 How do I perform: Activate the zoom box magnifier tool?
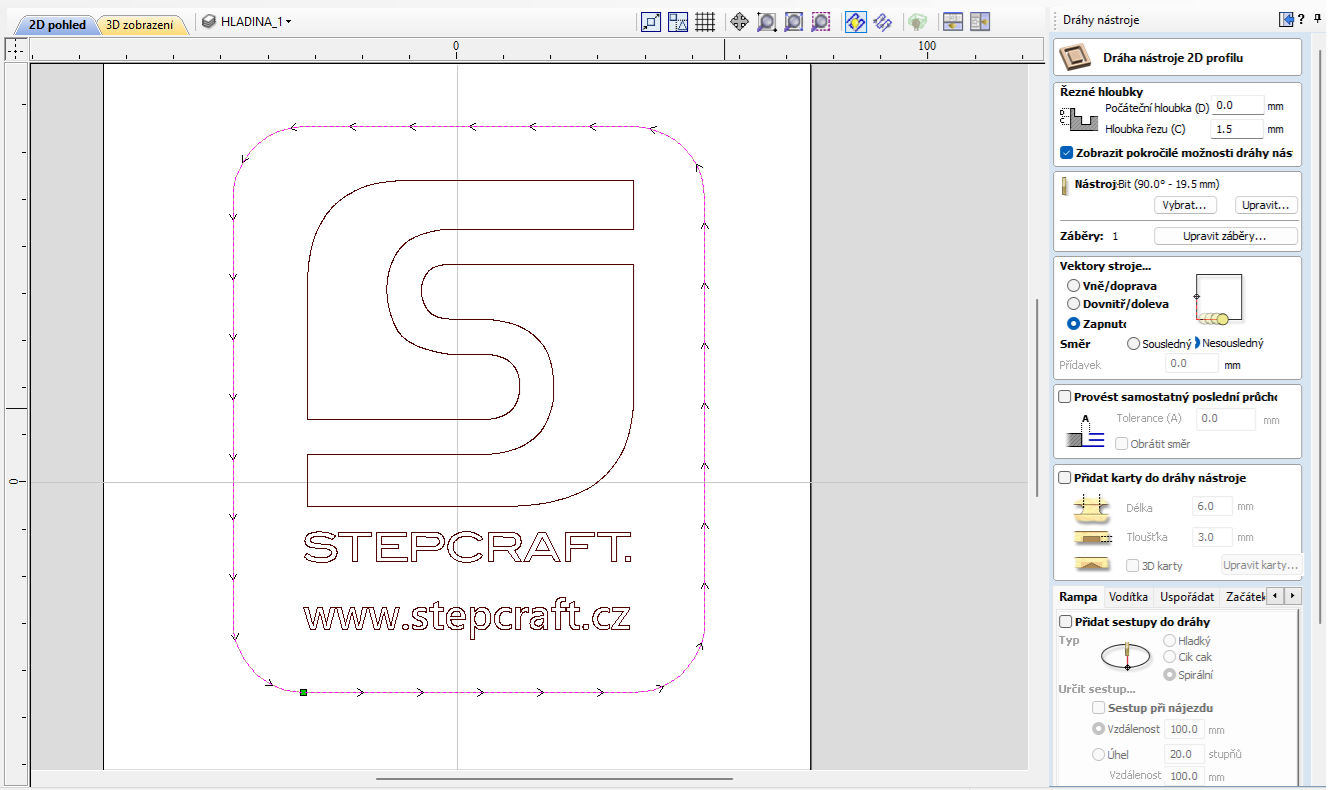pyautogui.click(x=767, y=21)
